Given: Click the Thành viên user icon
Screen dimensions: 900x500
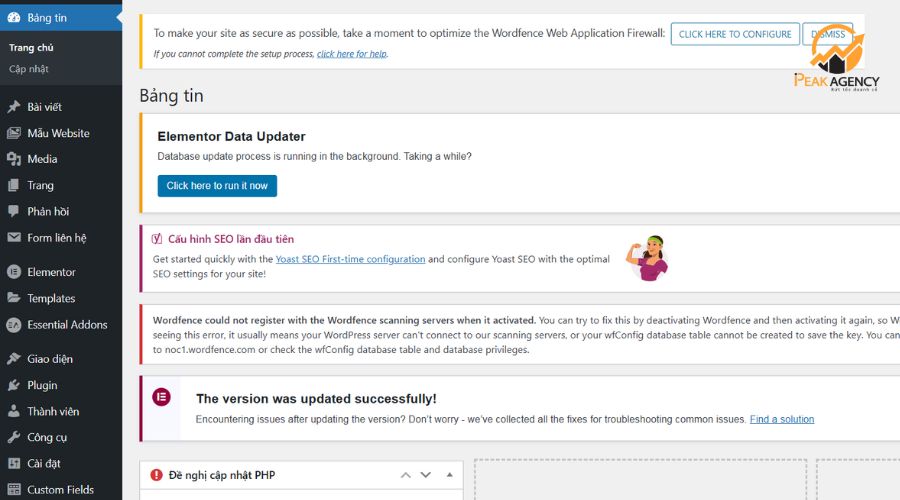Looking at the screenshot, I should click(14, 411).
